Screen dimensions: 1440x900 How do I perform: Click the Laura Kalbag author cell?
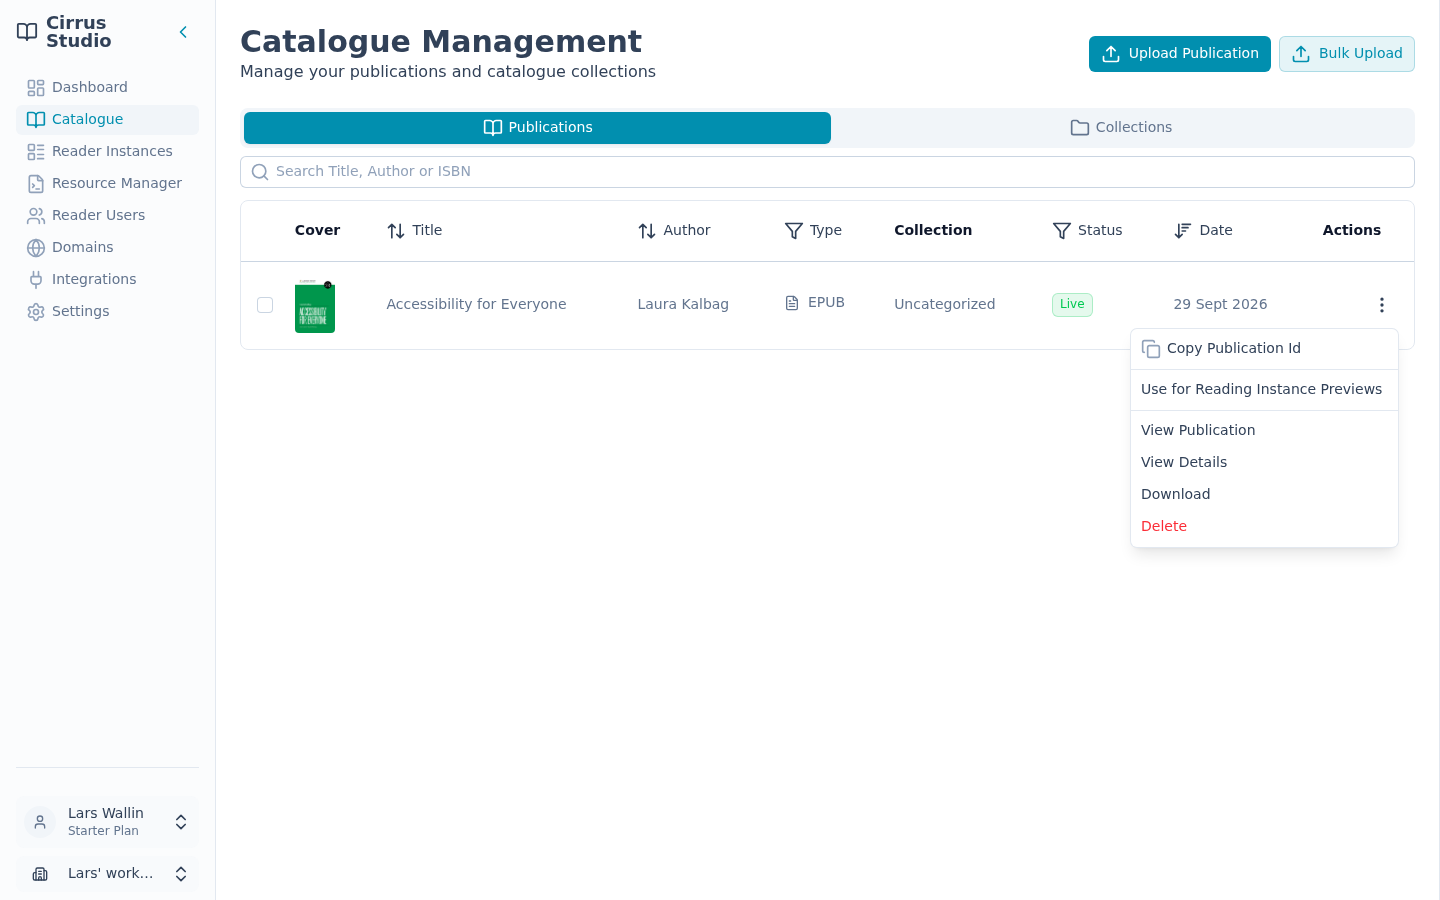point(683,304)
